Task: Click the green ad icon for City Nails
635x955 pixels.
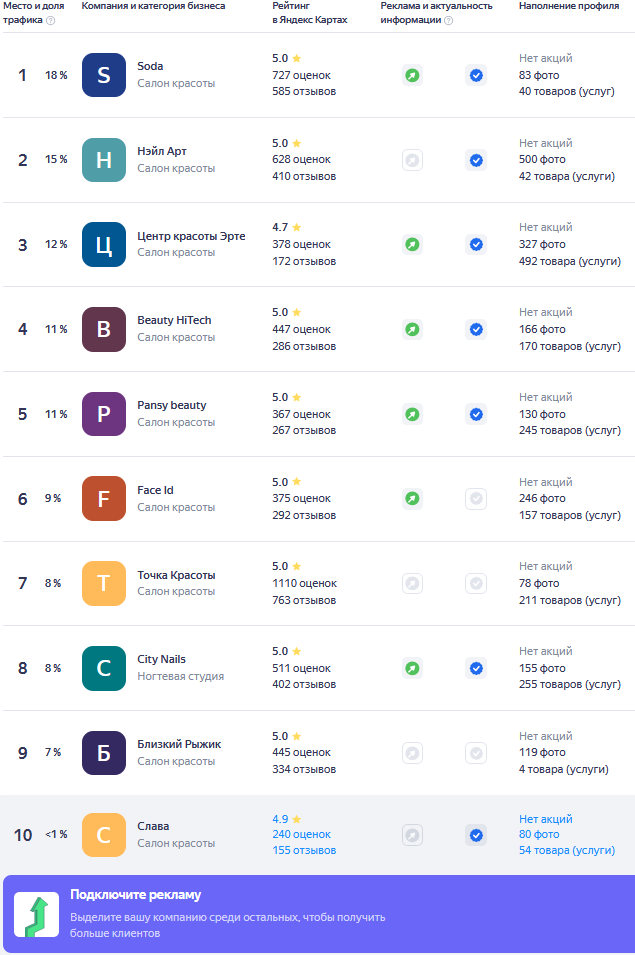Action: click(x=411, y=668)
